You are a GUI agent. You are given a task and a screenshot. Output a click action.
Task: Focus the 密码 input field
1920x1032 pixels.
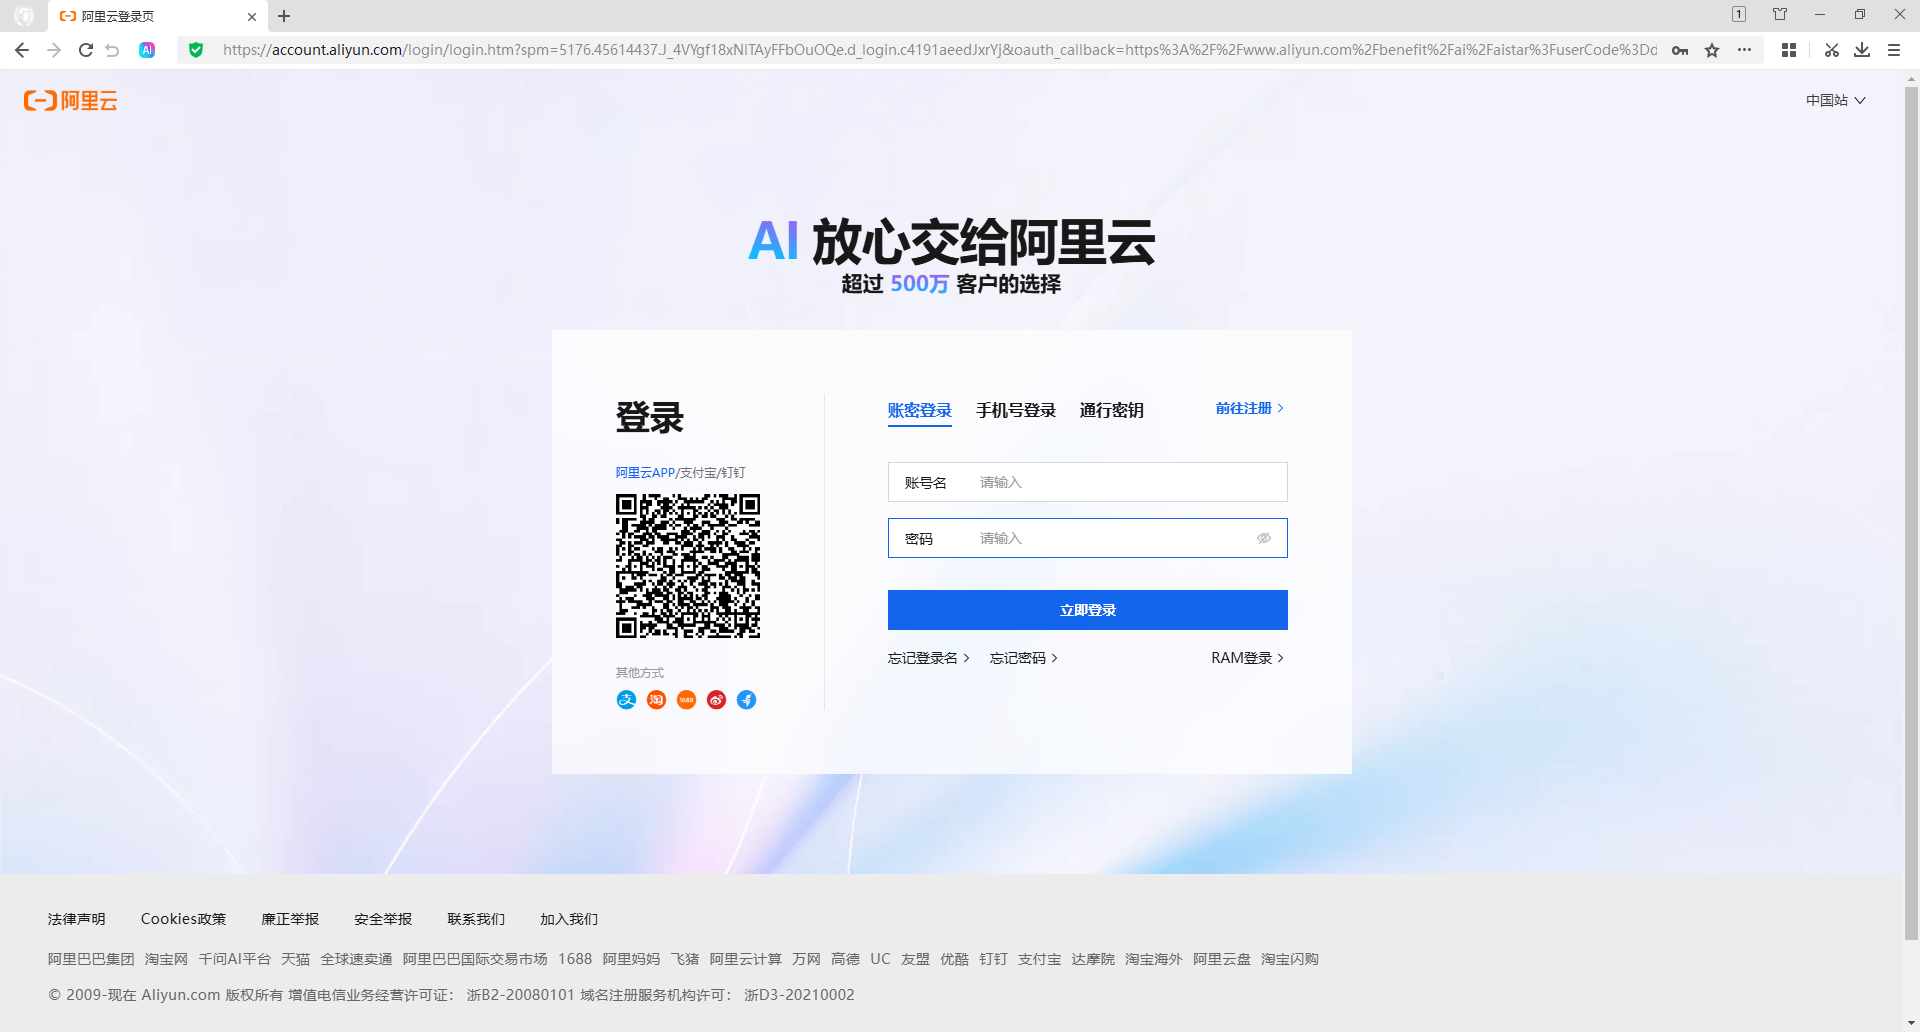(1088, 538)
